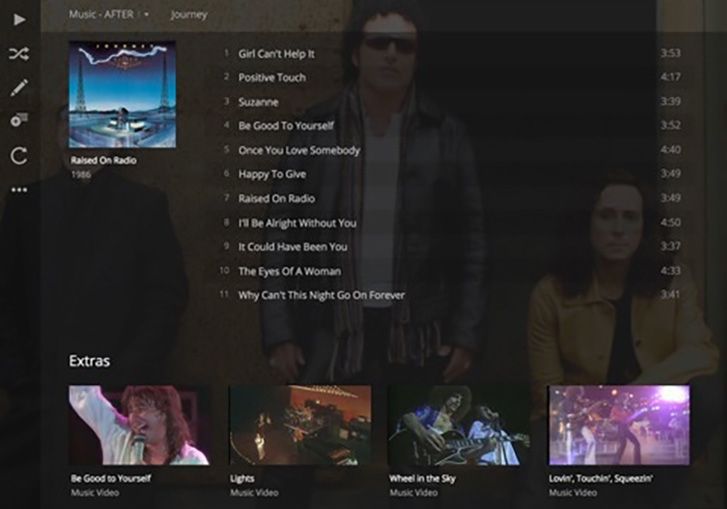The height and width of the screenshot is (509, 727).
Task: Choose the track Once You Love Somebody
Action: coord(299,150)
